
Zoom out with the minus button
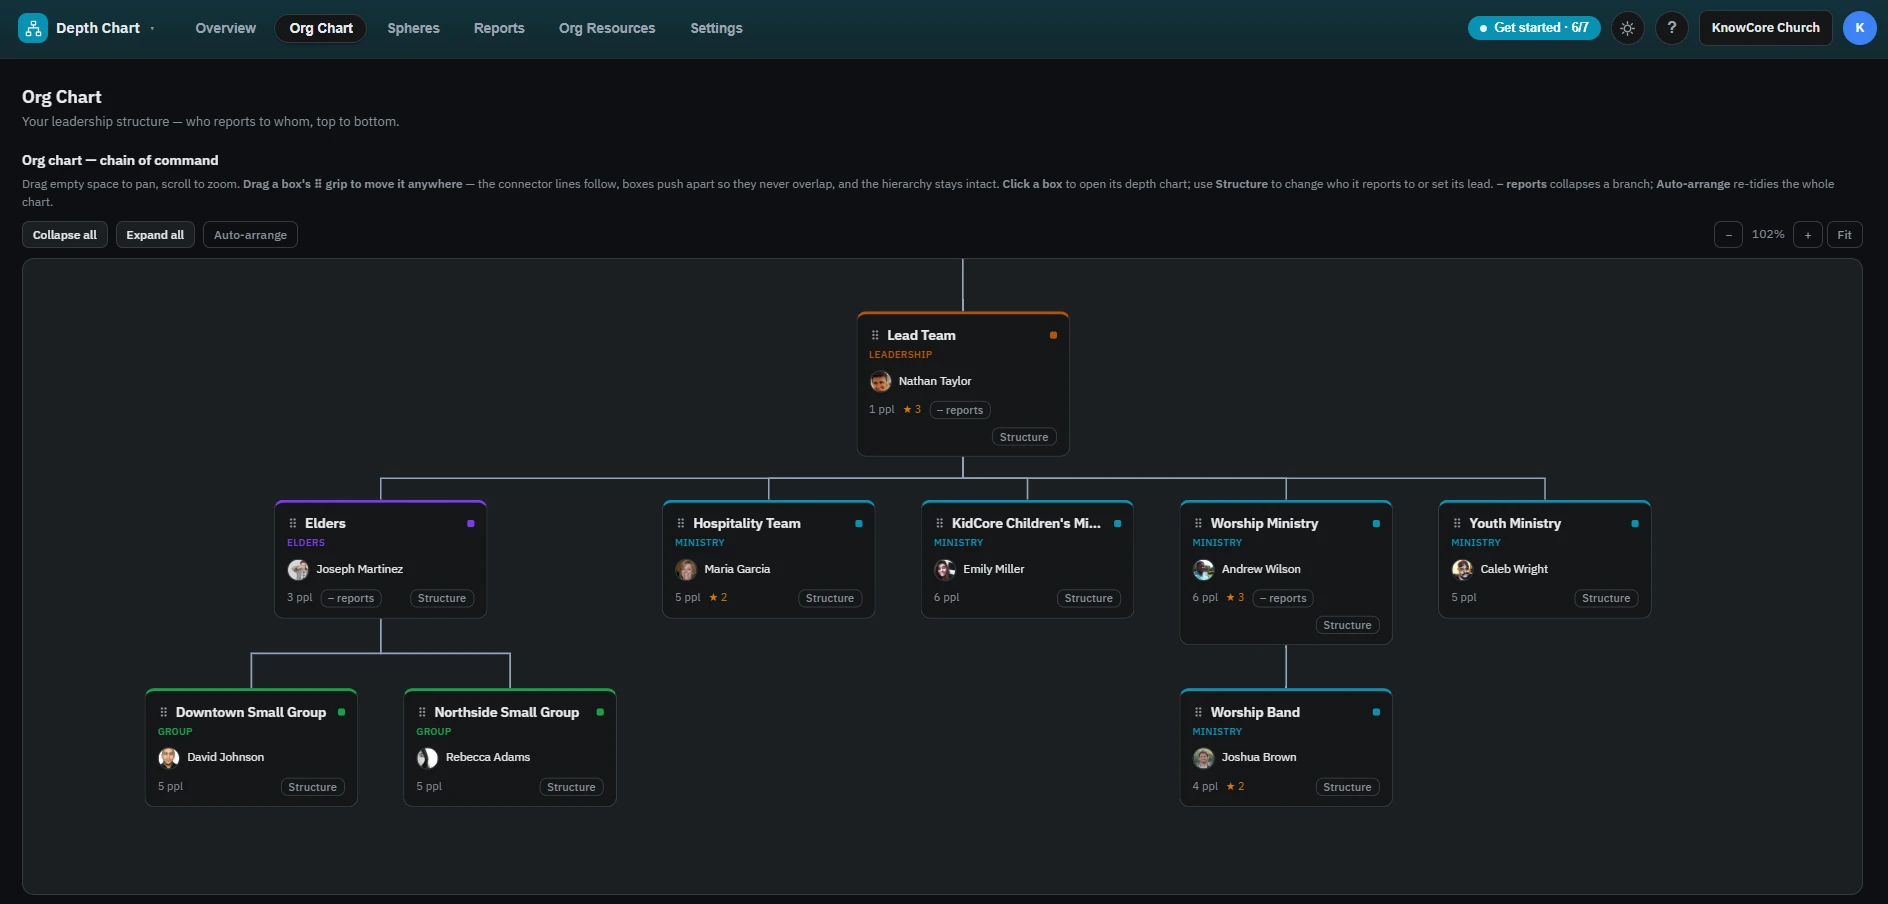pyautogui.click(x=1728, y=235)
